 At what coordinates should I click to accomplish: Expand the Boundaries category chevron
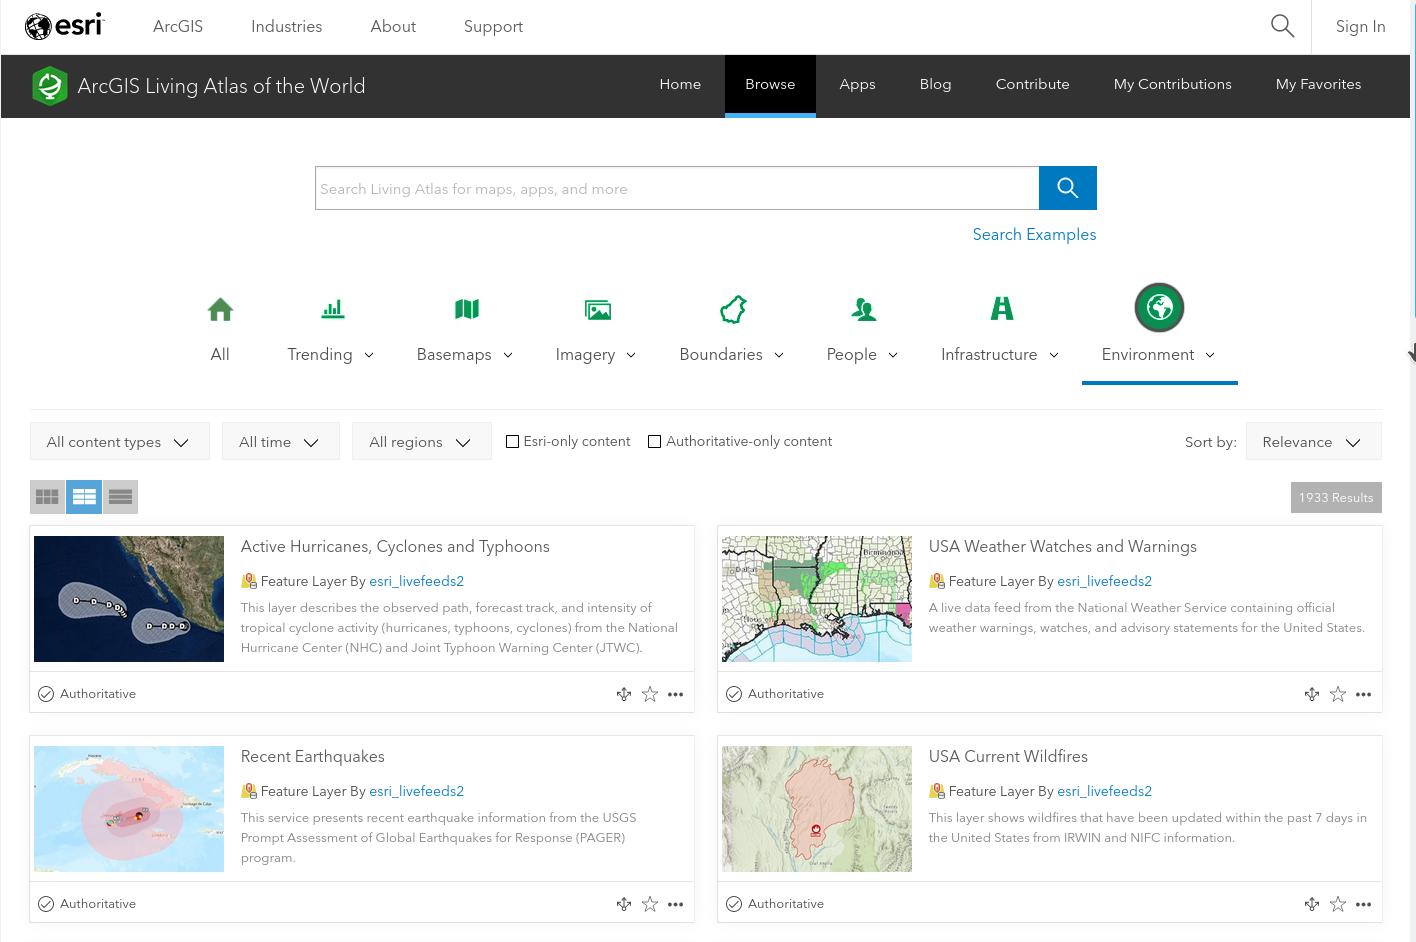pos(779,355)
